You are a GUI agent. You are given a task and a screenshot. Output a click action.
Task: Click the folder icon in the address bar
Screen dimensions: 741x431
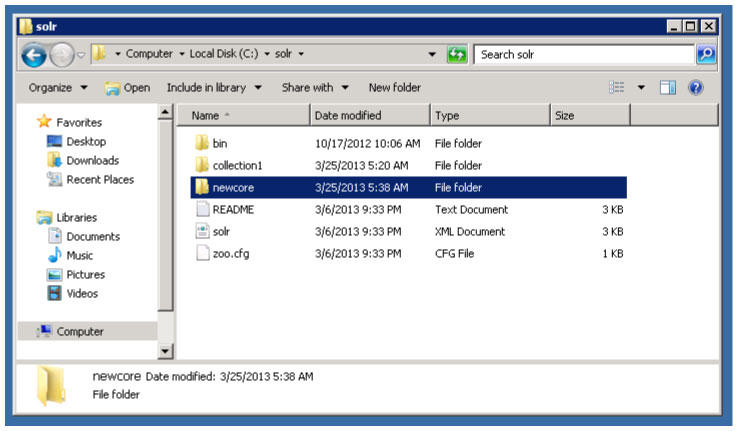99,53
